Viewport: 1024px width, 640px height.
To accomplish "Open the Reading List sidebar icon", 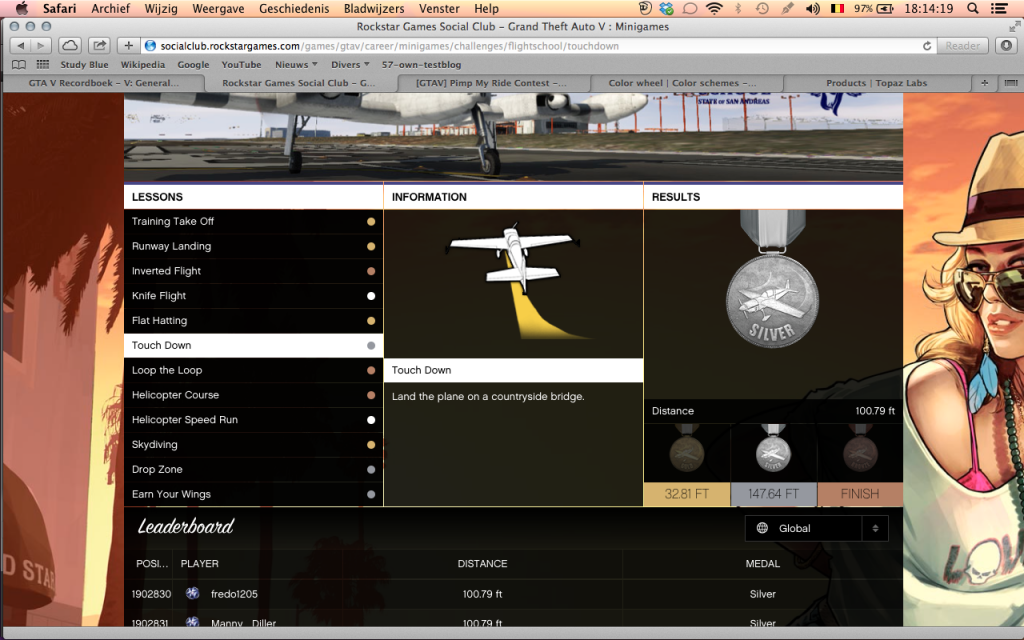I will pyautogui.click(x=19, y=65).
